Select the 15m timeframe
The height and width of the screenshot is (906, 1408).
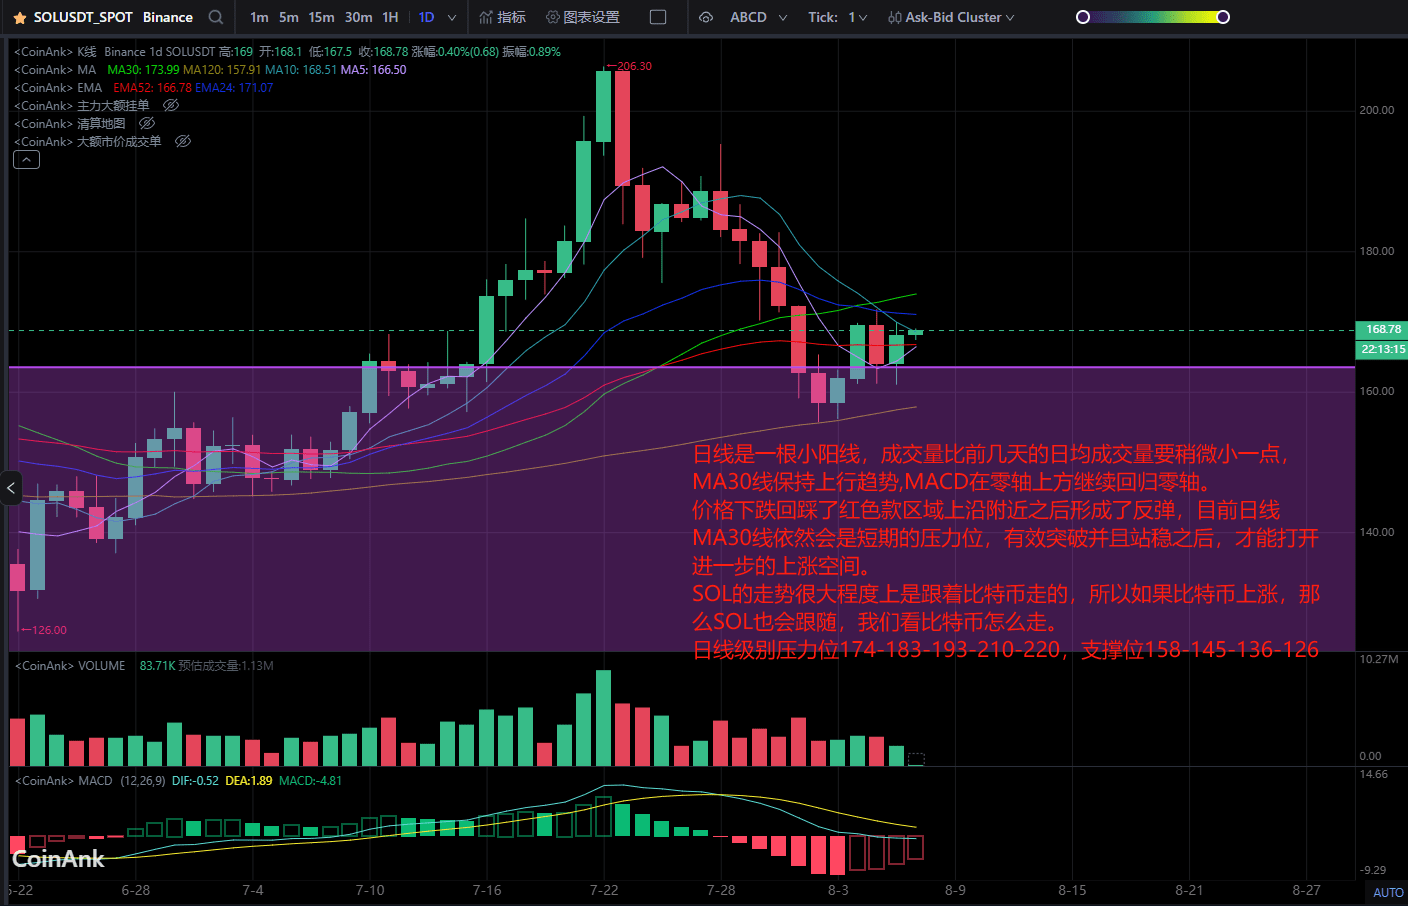[321, 17]
